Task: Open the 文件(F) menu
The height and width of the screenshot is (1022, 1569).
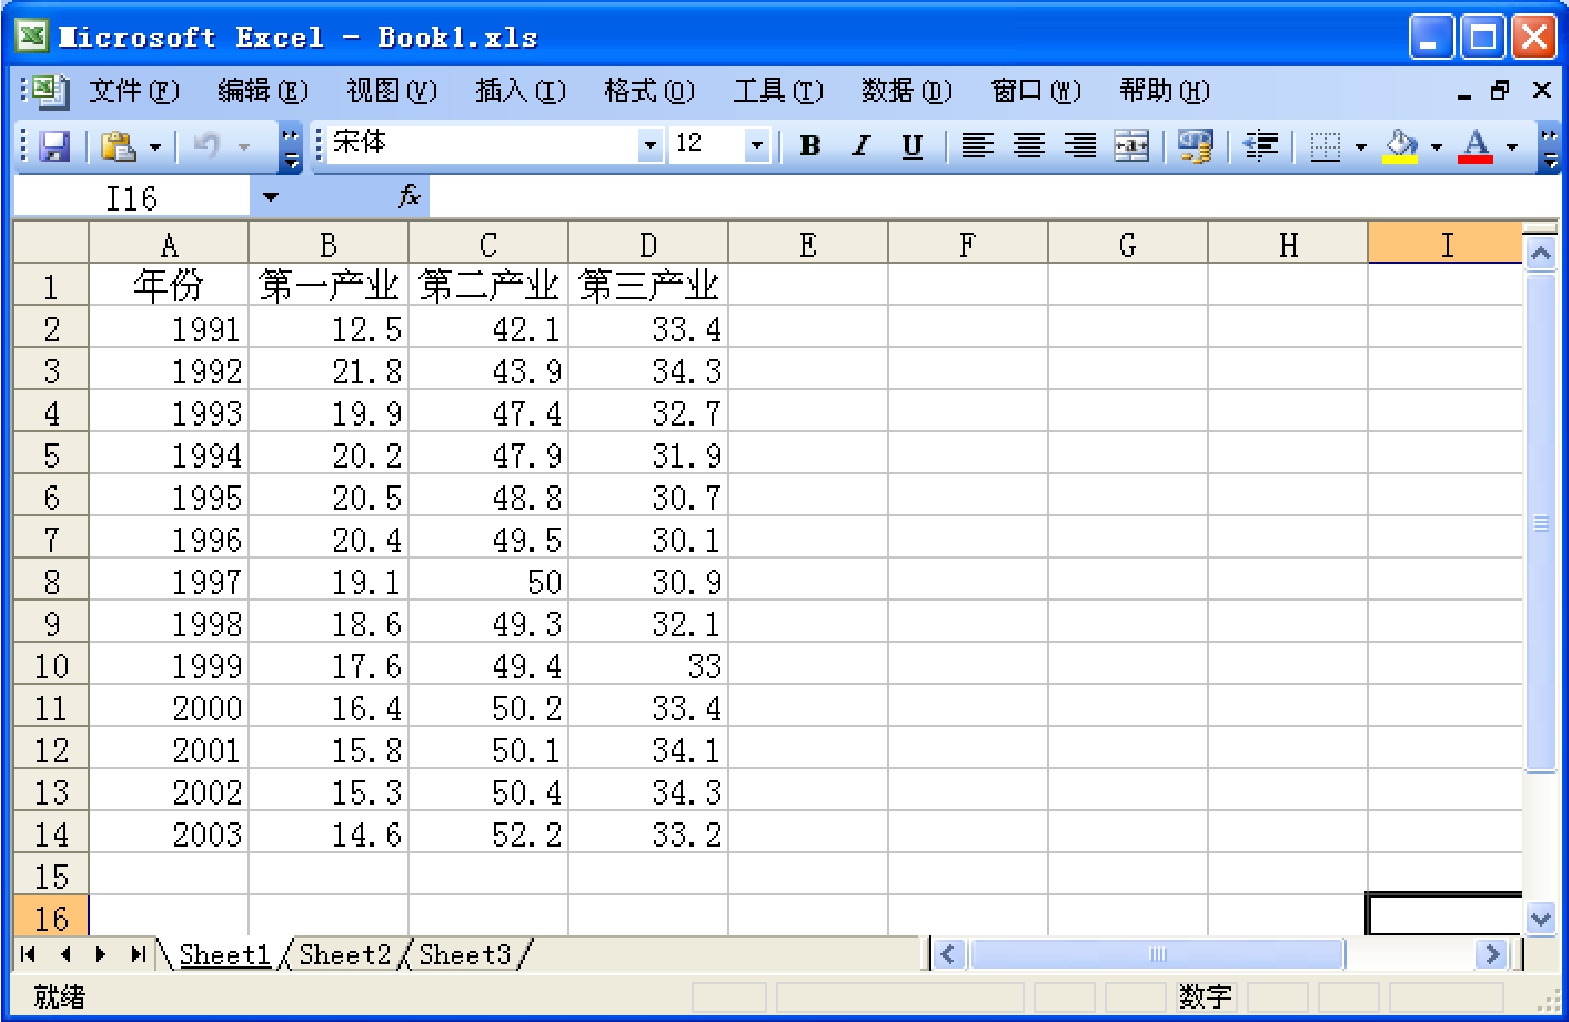Action: [x=134, y=91]
